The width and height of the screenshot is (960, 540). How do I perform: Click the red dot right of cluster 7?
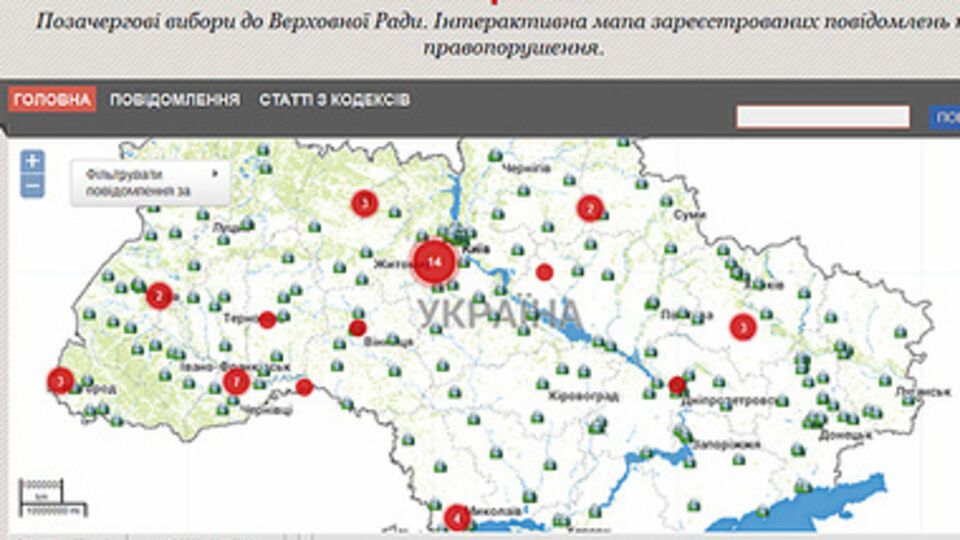304,387
